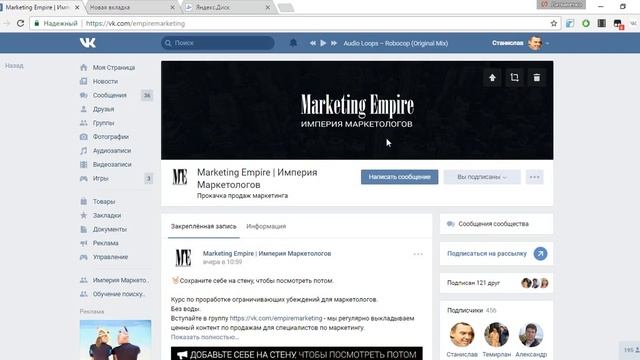Close the Marketing Empire browser tab
This screenshot has height=360, width=640.
tap(77, 7)
